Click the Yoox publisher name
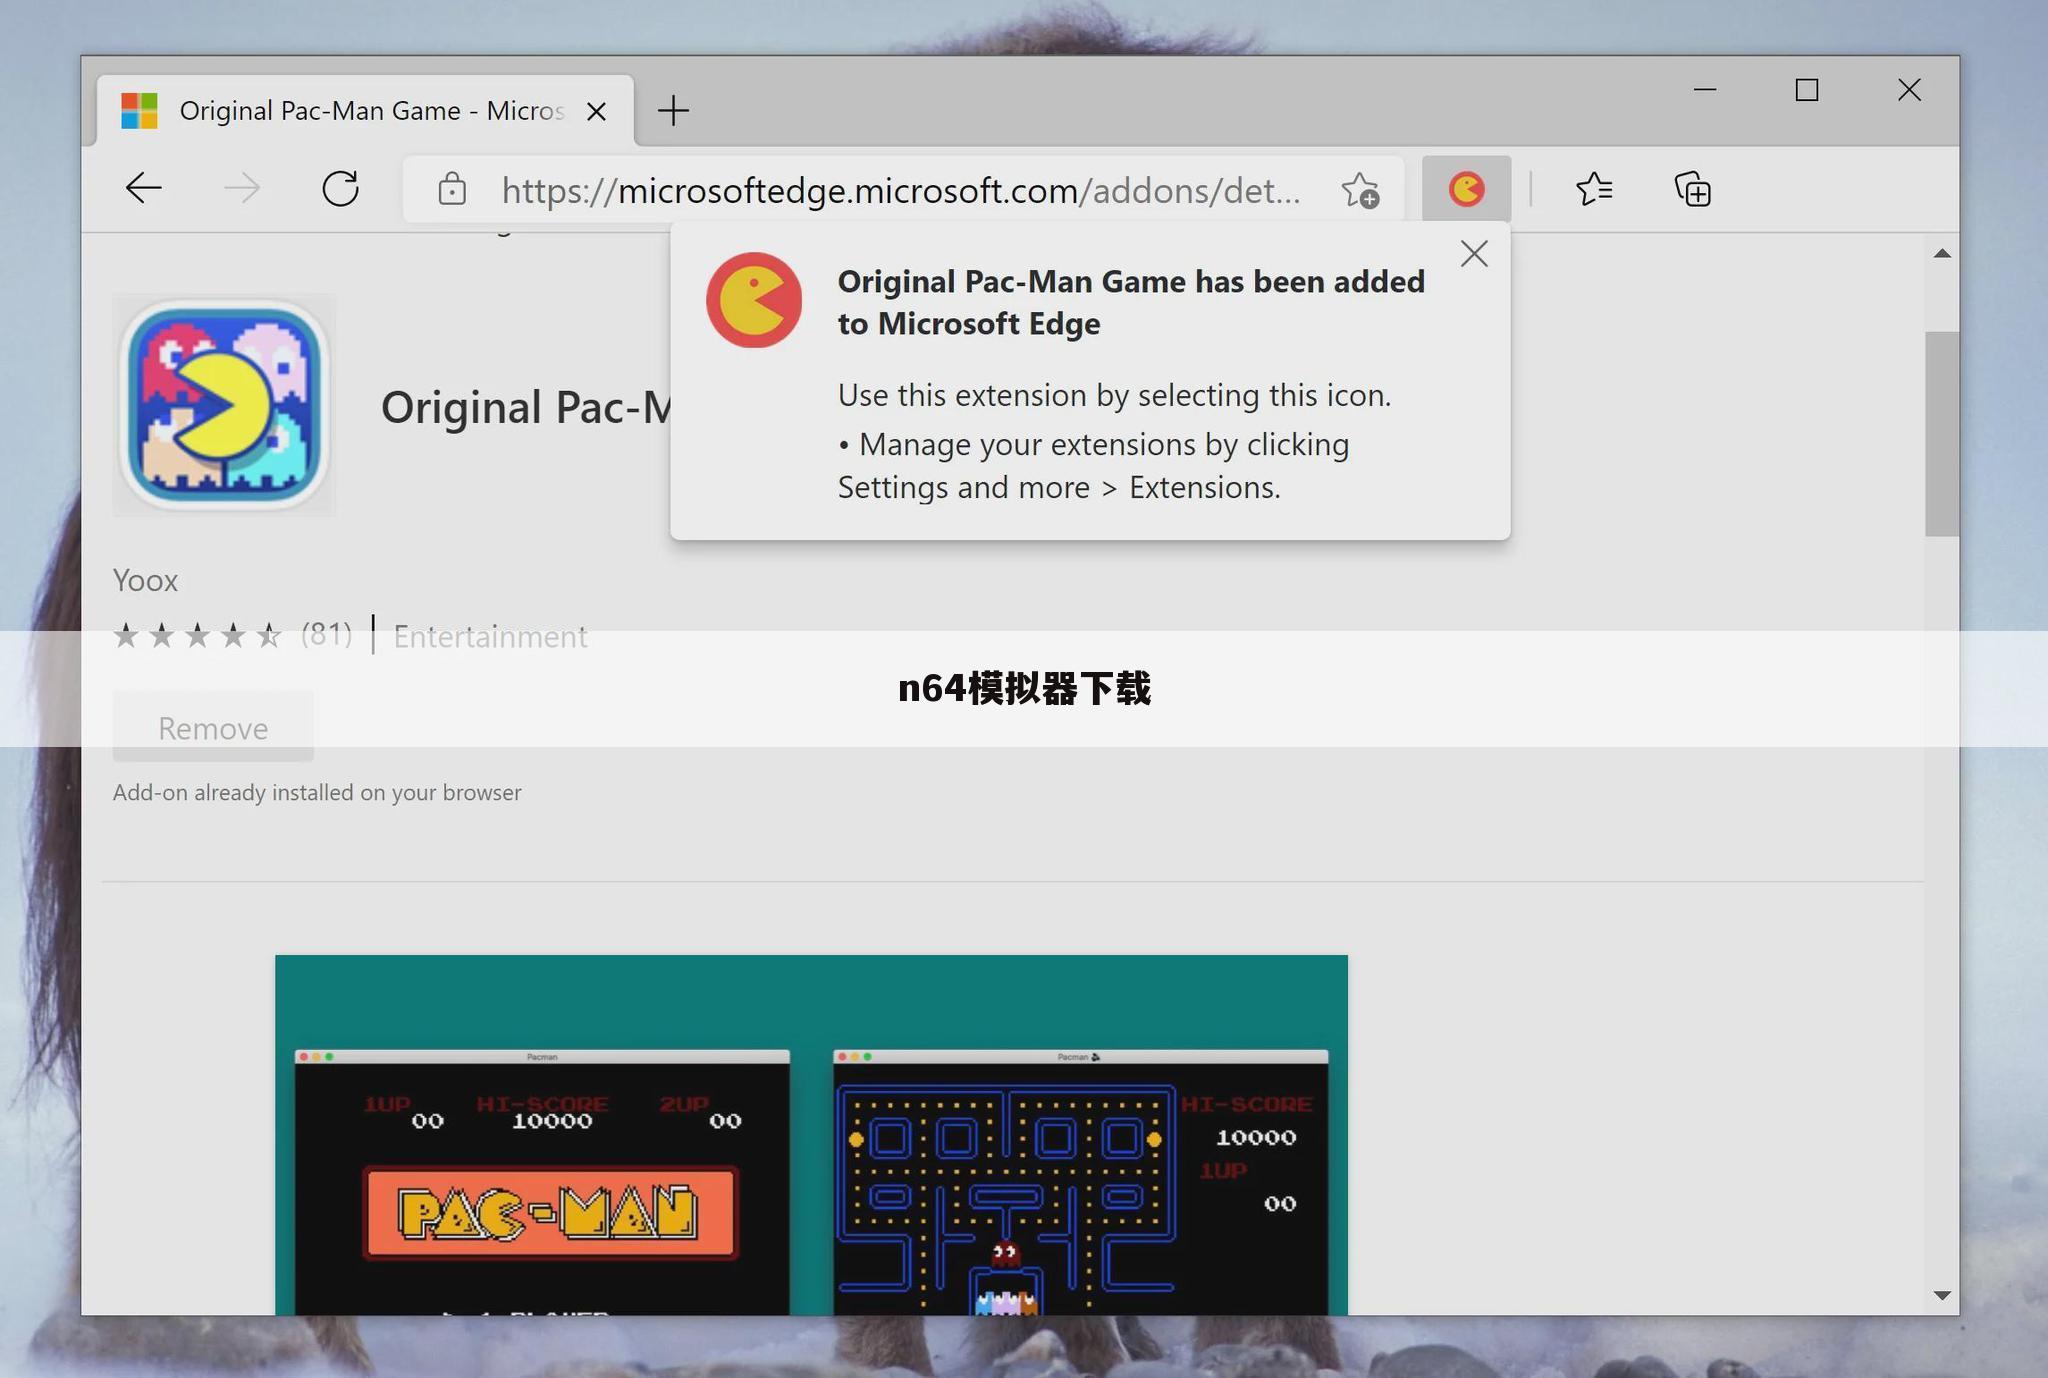 [x=145, y=580]
